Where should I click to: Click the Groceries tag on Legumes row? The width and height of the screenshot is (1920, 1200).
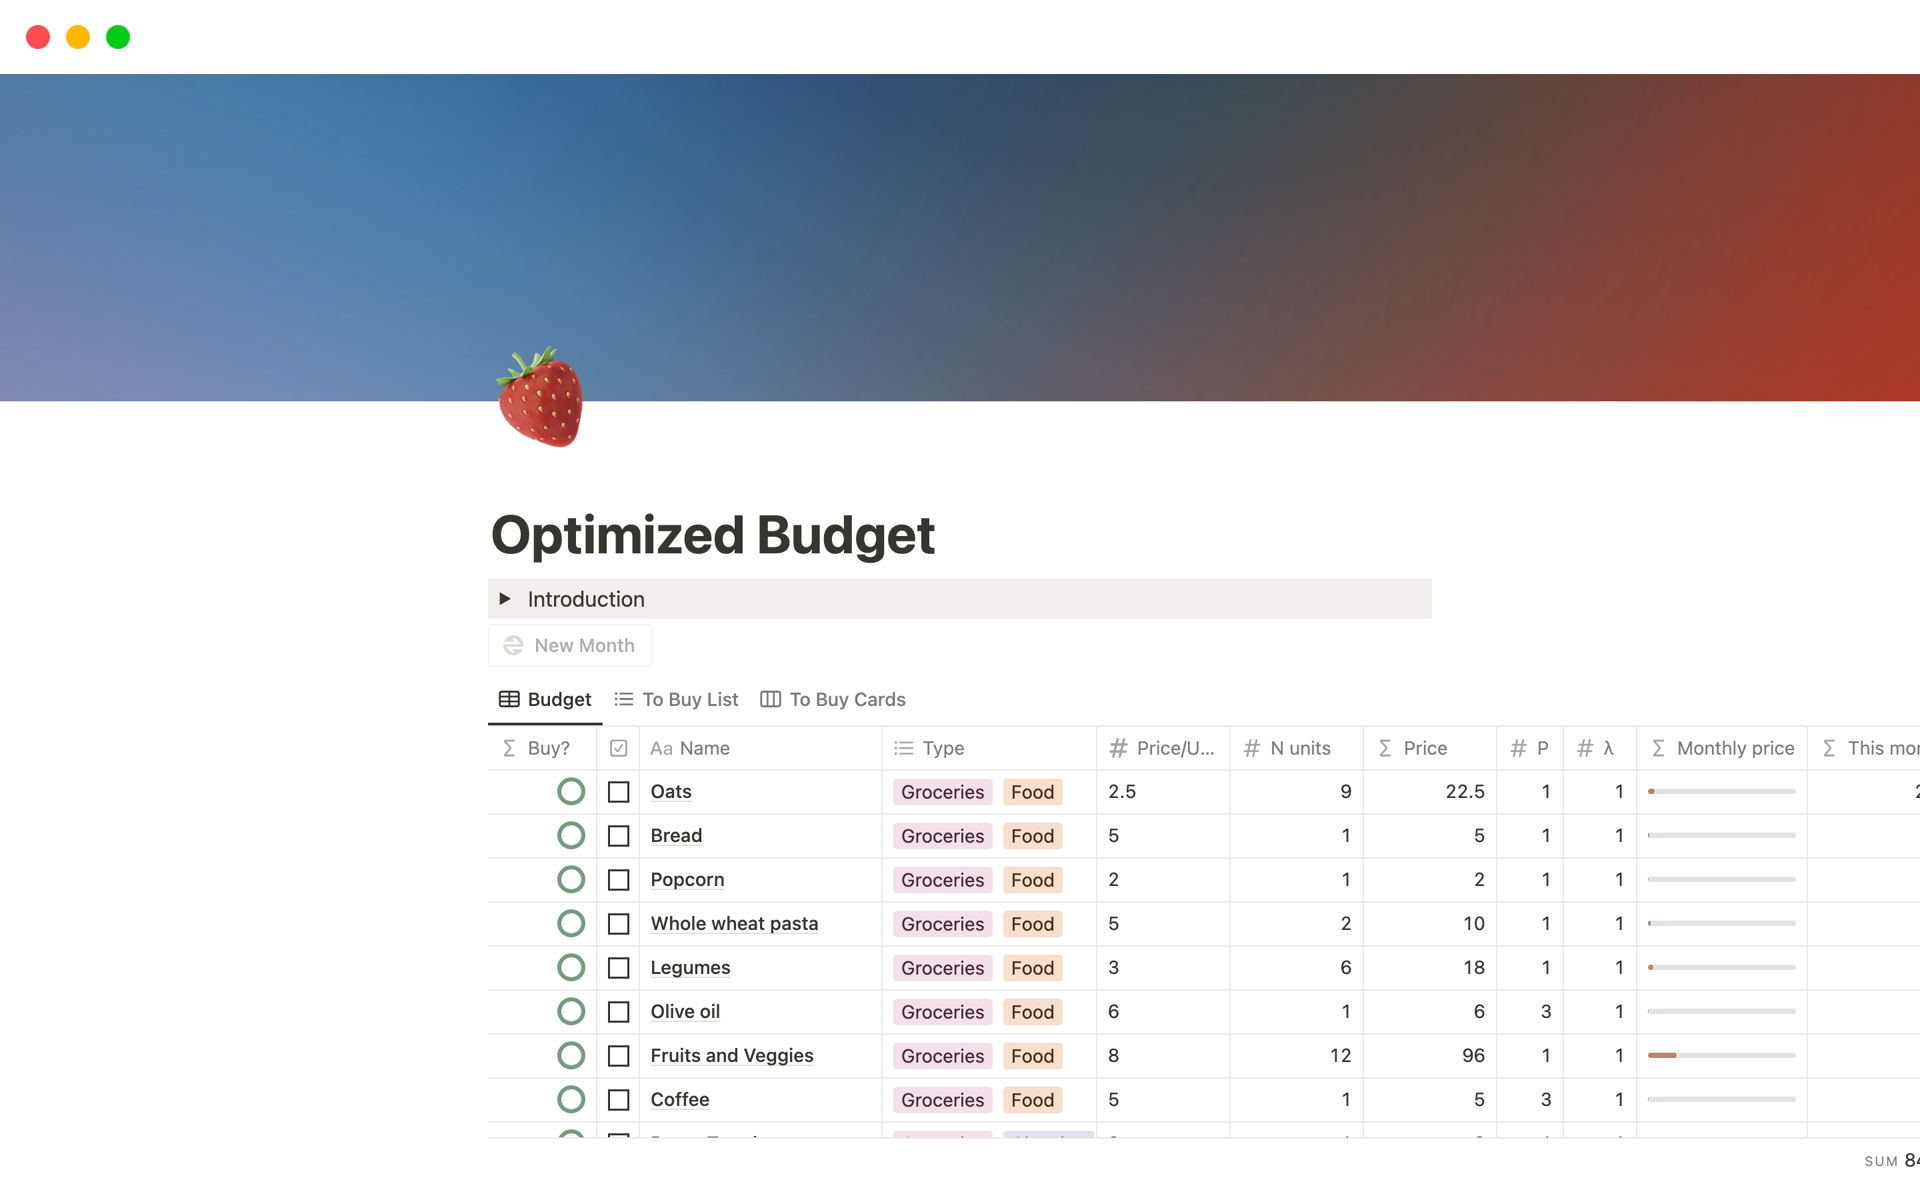tap(942, 968)
